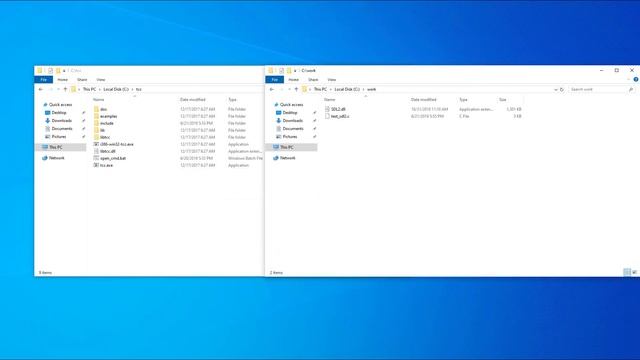The width and height of the screenshot is (640, 360).
Task: Select the tcc.exe file icon
Action: click(x=96, y=165)
